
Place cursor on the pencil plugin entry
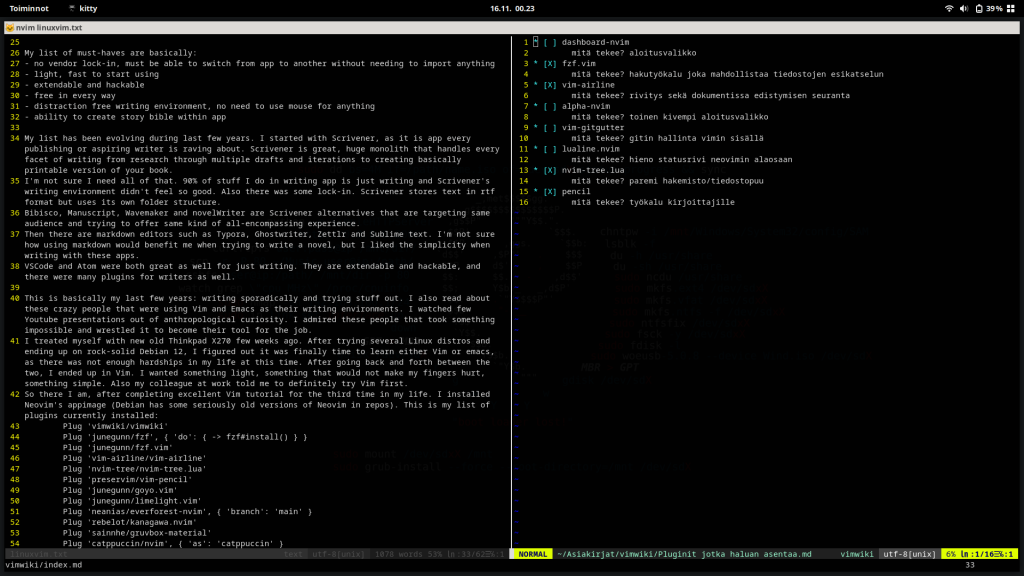pos(577,191)
